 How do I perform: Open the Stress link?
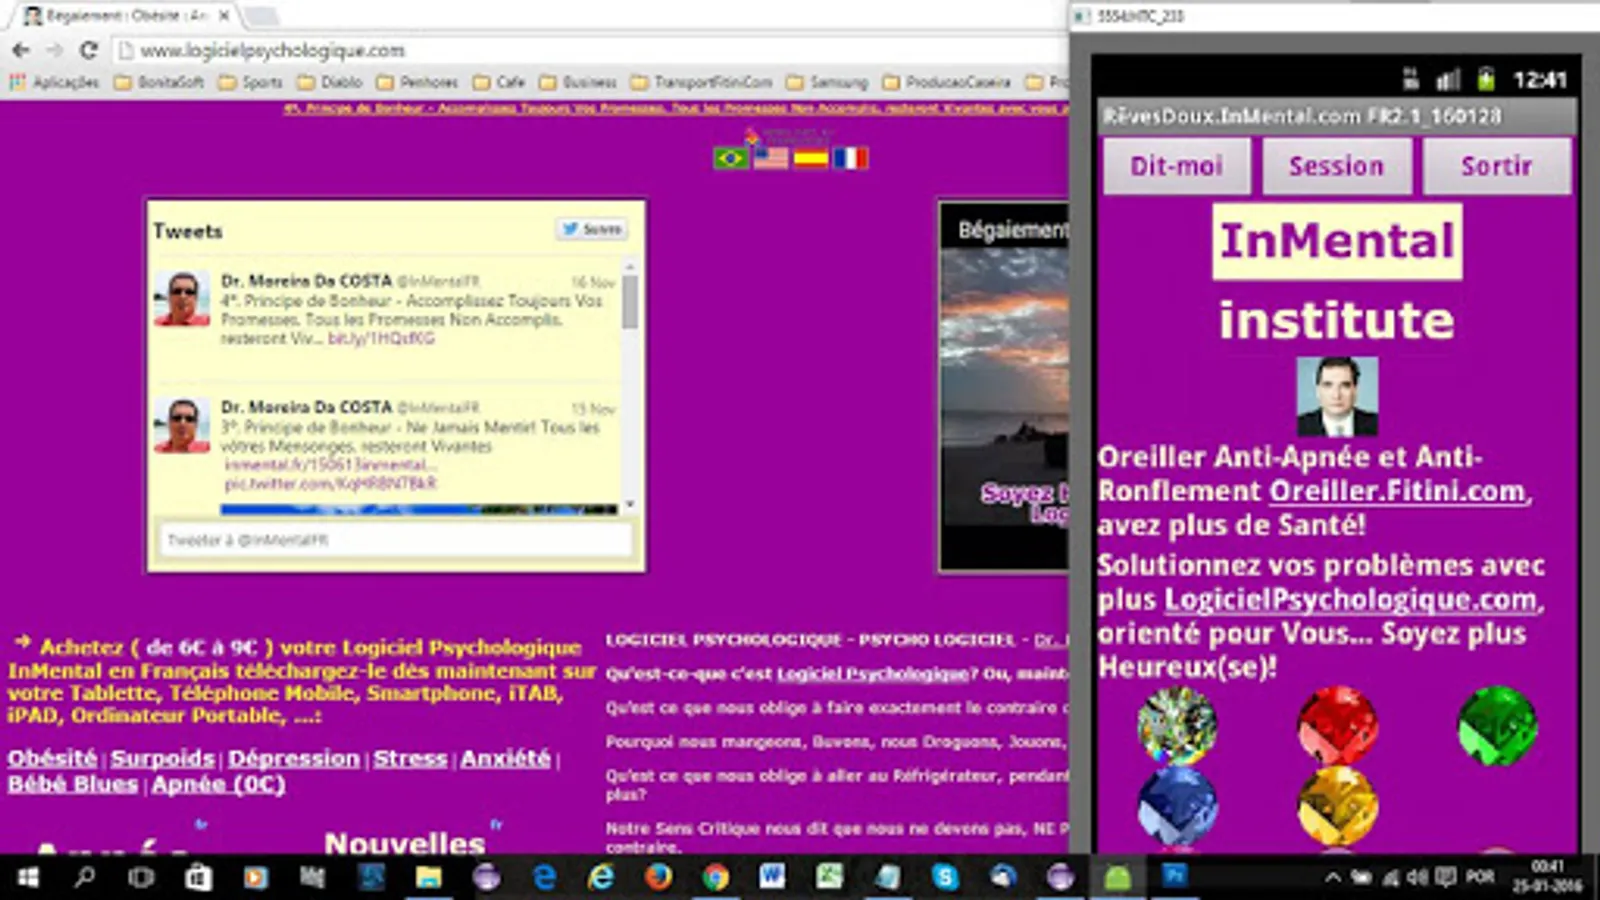410,758
